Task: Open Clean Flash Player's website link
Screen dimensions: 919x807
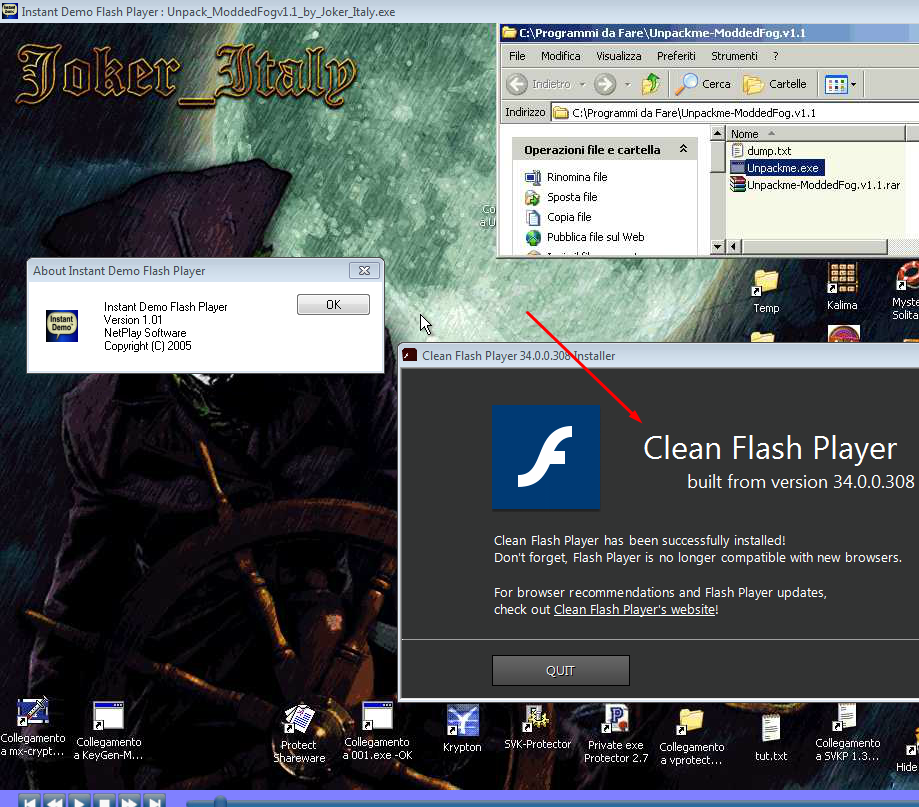Action: click(634, 609)
